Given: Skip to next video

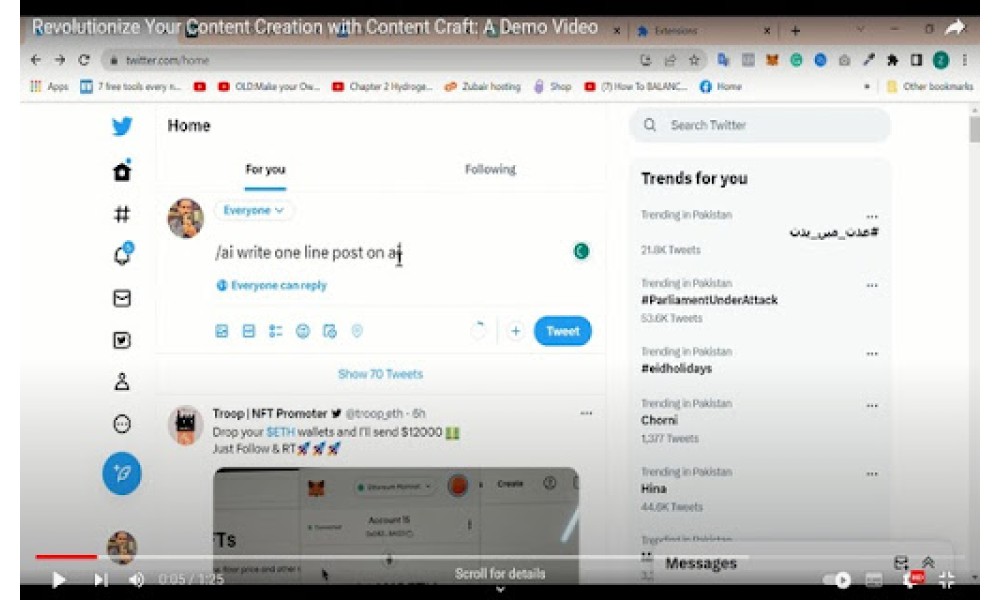Looking at the screenshot, I should tap(101, 580).
